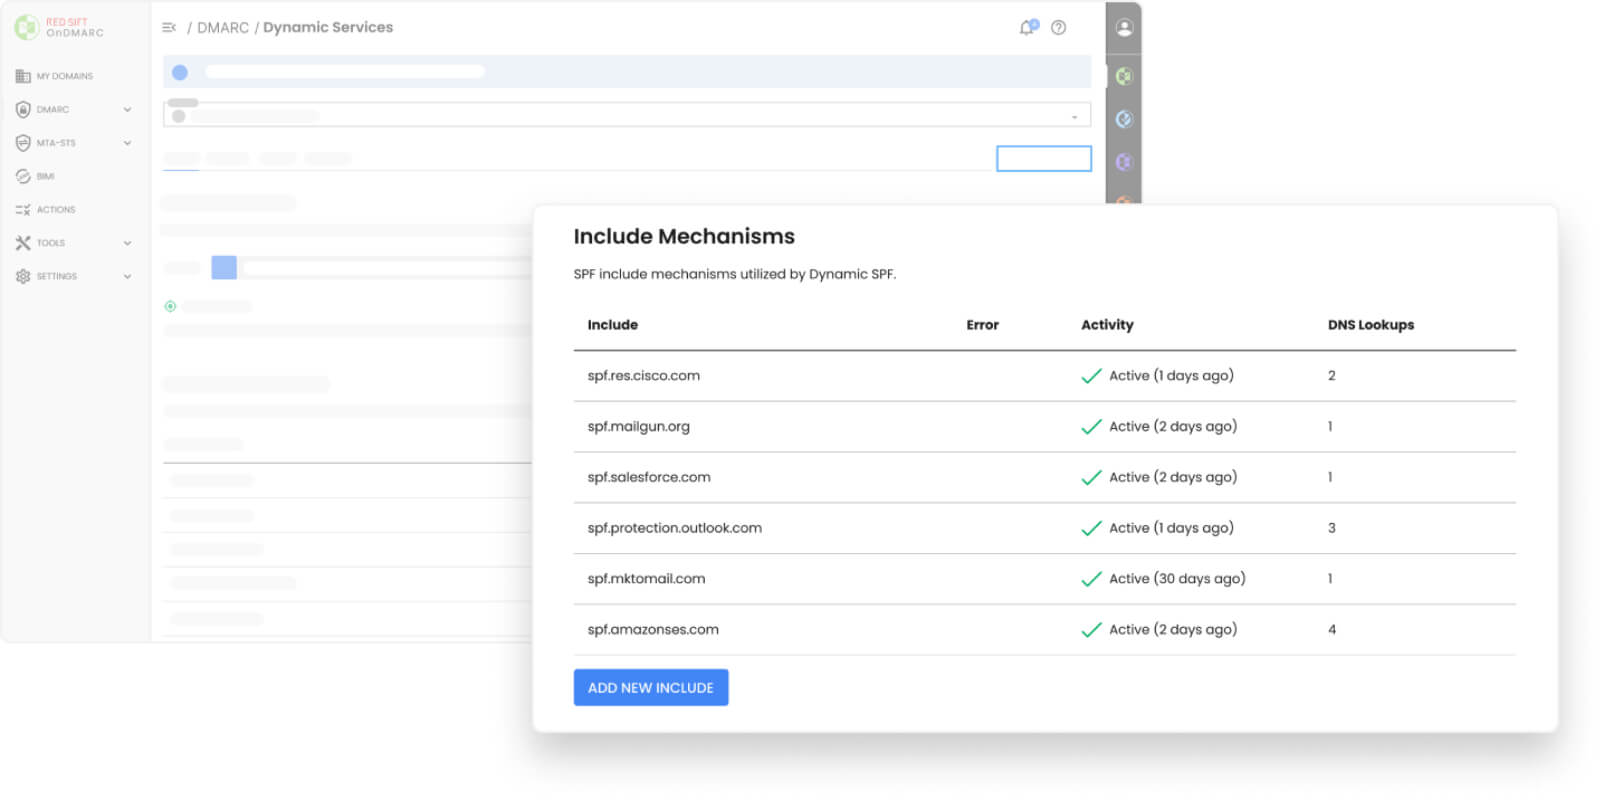Viewport: 1604px width, 800px height.
Task: Select the spf.protection.outlook.com include entry
Action: point(675,528)
